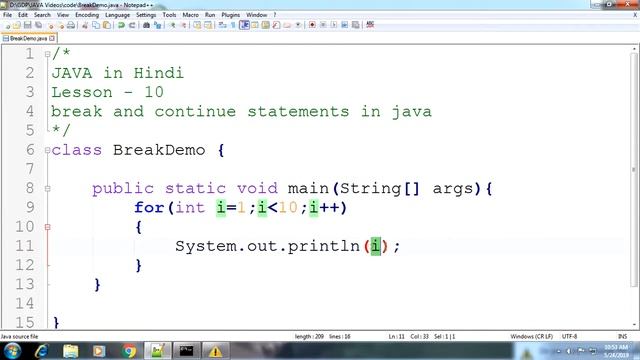Toggle the Document Map panel icon
This screenshot has width=640, height=360.
pyautogui.click(x=266, y=25)
